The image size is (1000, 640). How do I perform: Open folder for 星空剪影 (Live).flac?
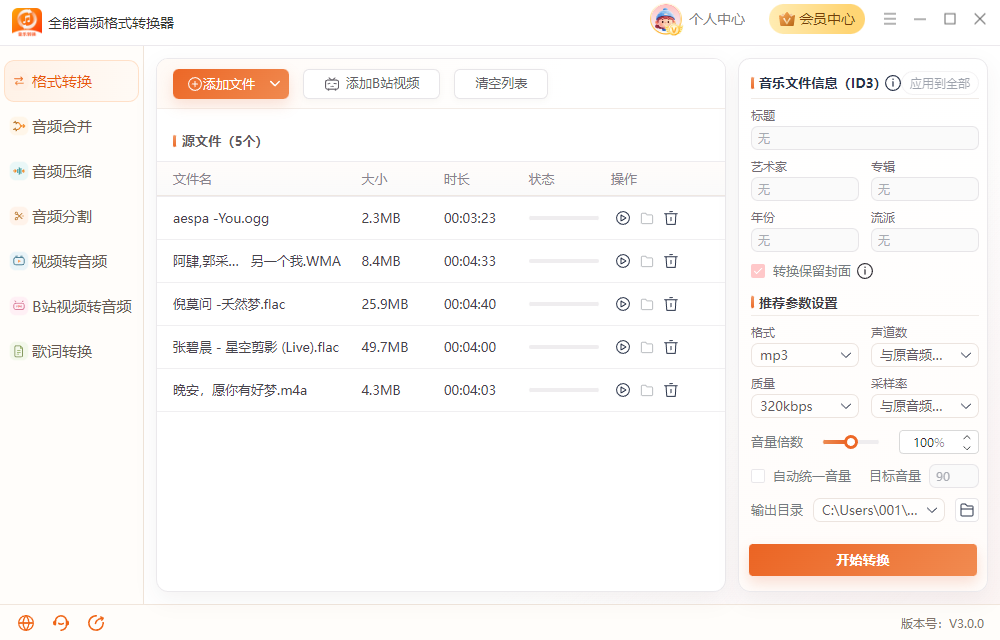pyautogui.click(x=647, y=347)
